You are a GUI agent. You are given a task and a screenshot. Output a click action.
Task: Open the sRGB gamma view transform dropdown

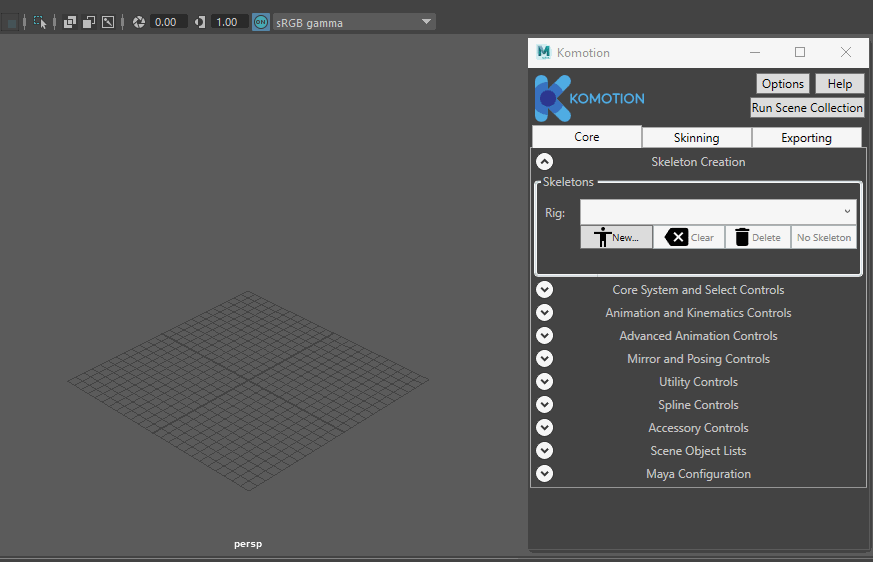354,22
